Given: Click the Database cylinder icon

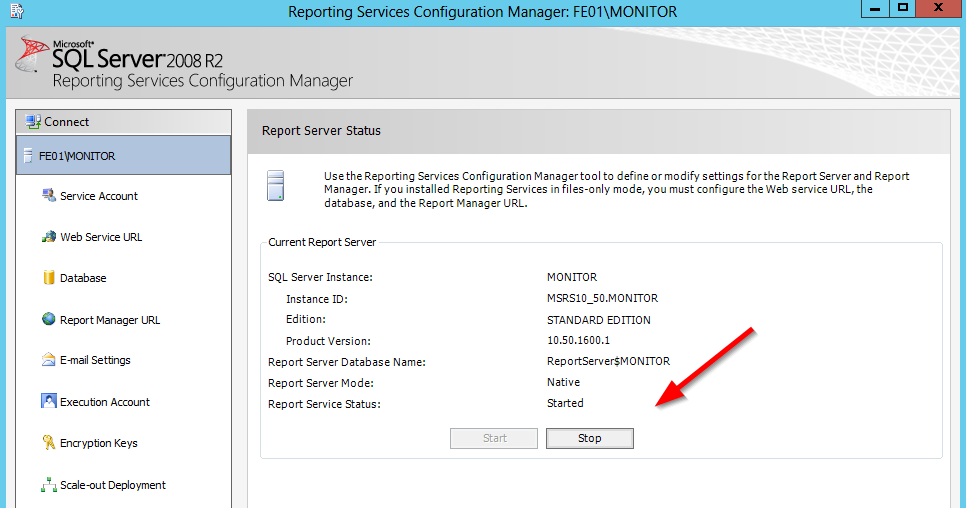Looking at the screenshot, I should pos(49,278).
